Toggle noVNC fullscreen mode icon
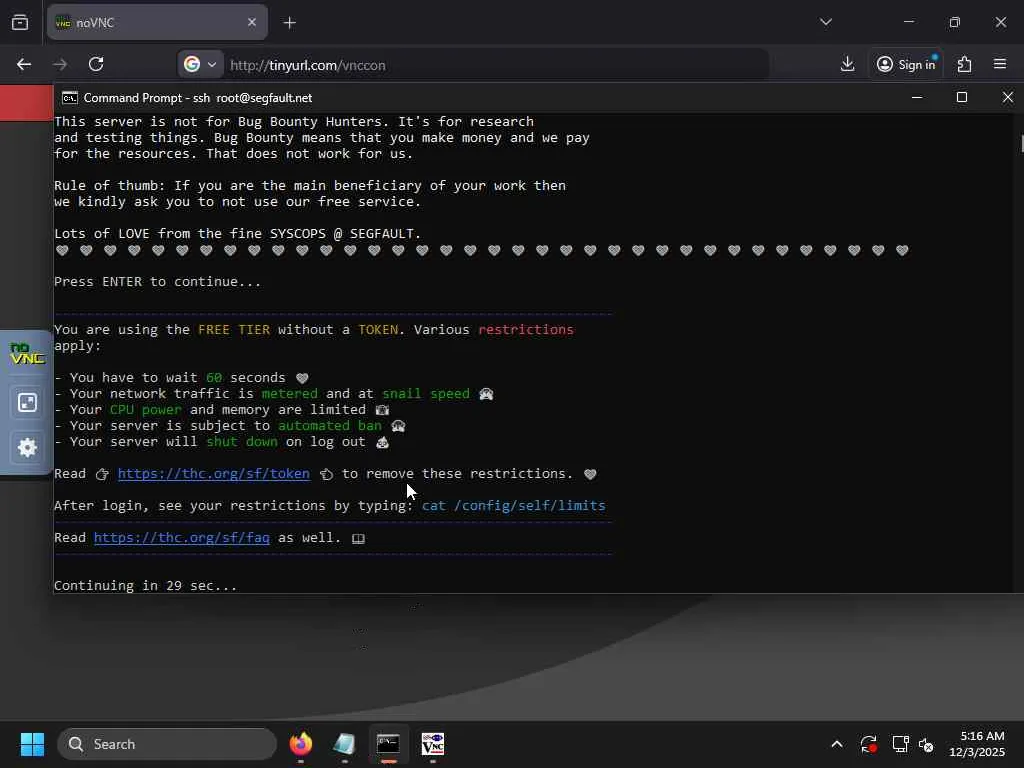The height and width of the screenshot is (768, 1024). coord(27,402)
